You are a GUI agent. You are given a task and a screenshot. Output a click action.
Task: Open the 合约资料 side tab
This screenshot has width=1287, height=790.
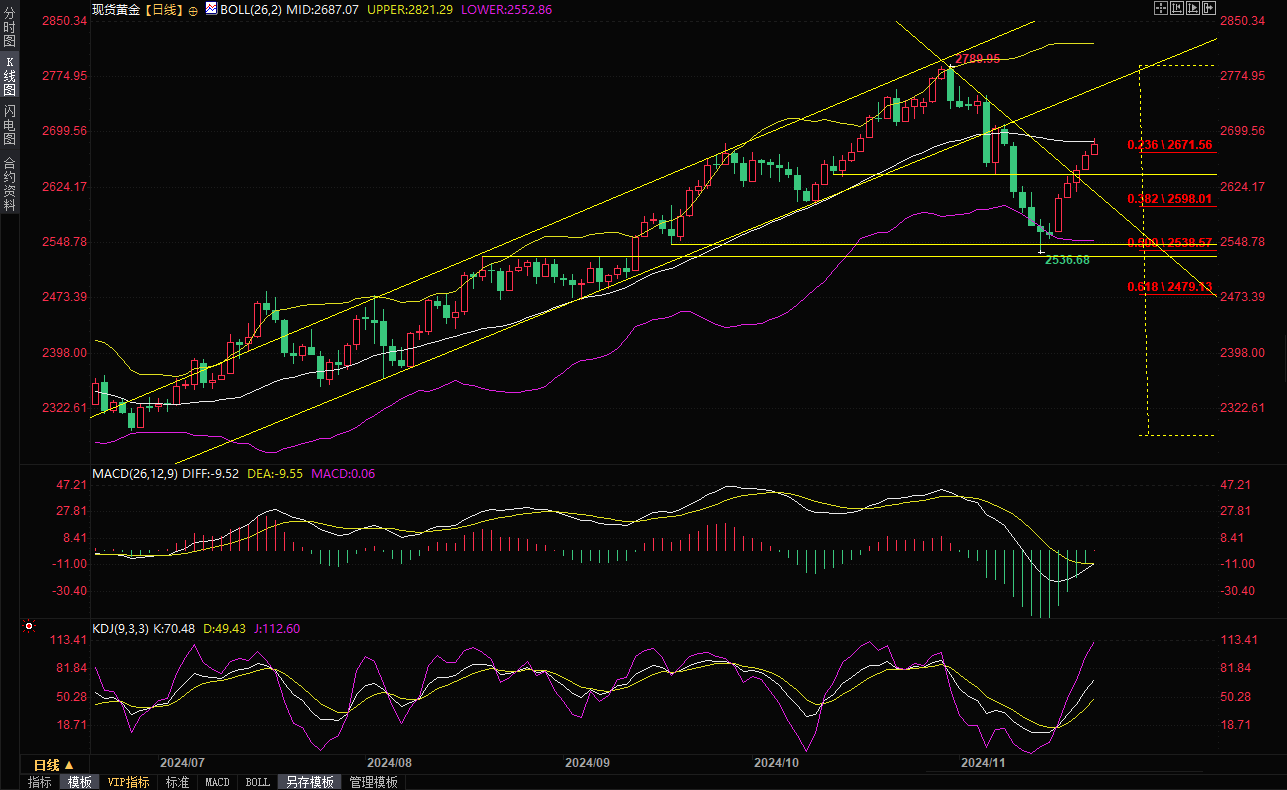tap(9, 184)
